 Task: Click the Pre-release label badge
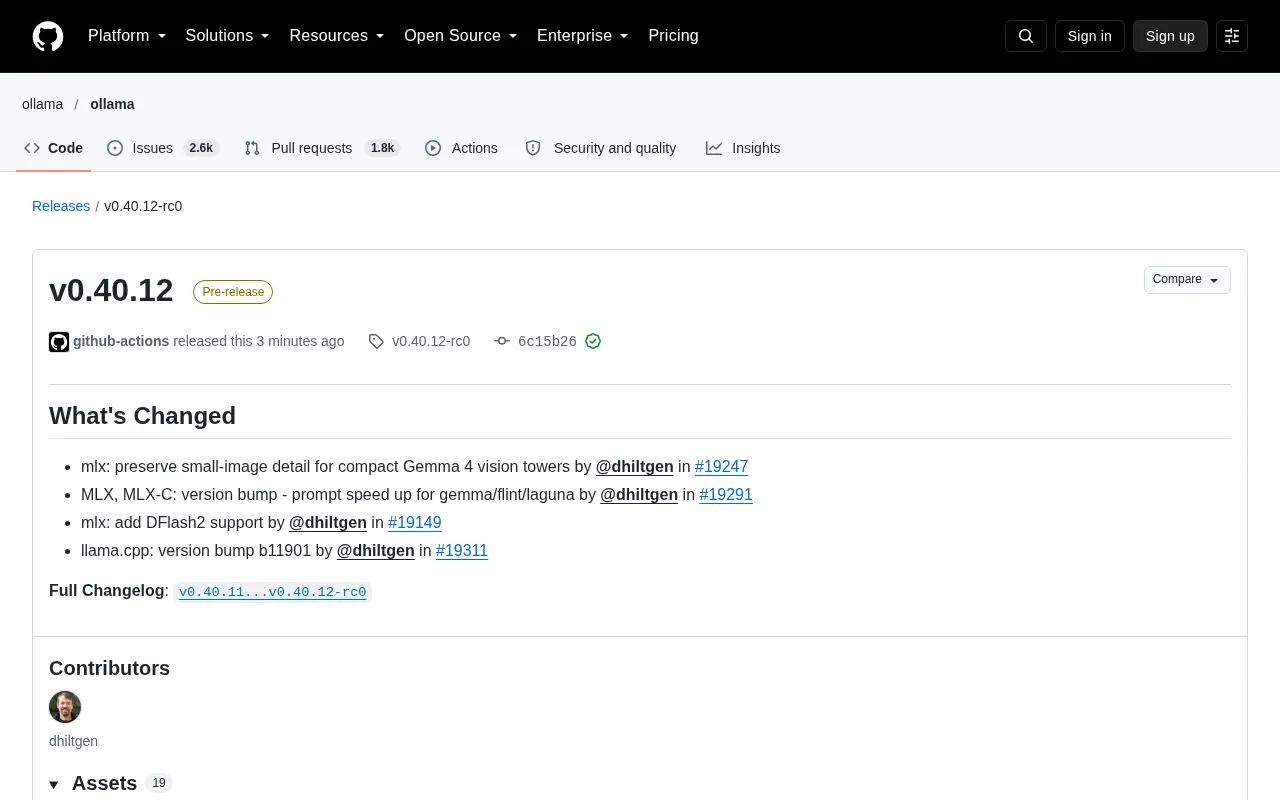(x=233, y=292)
